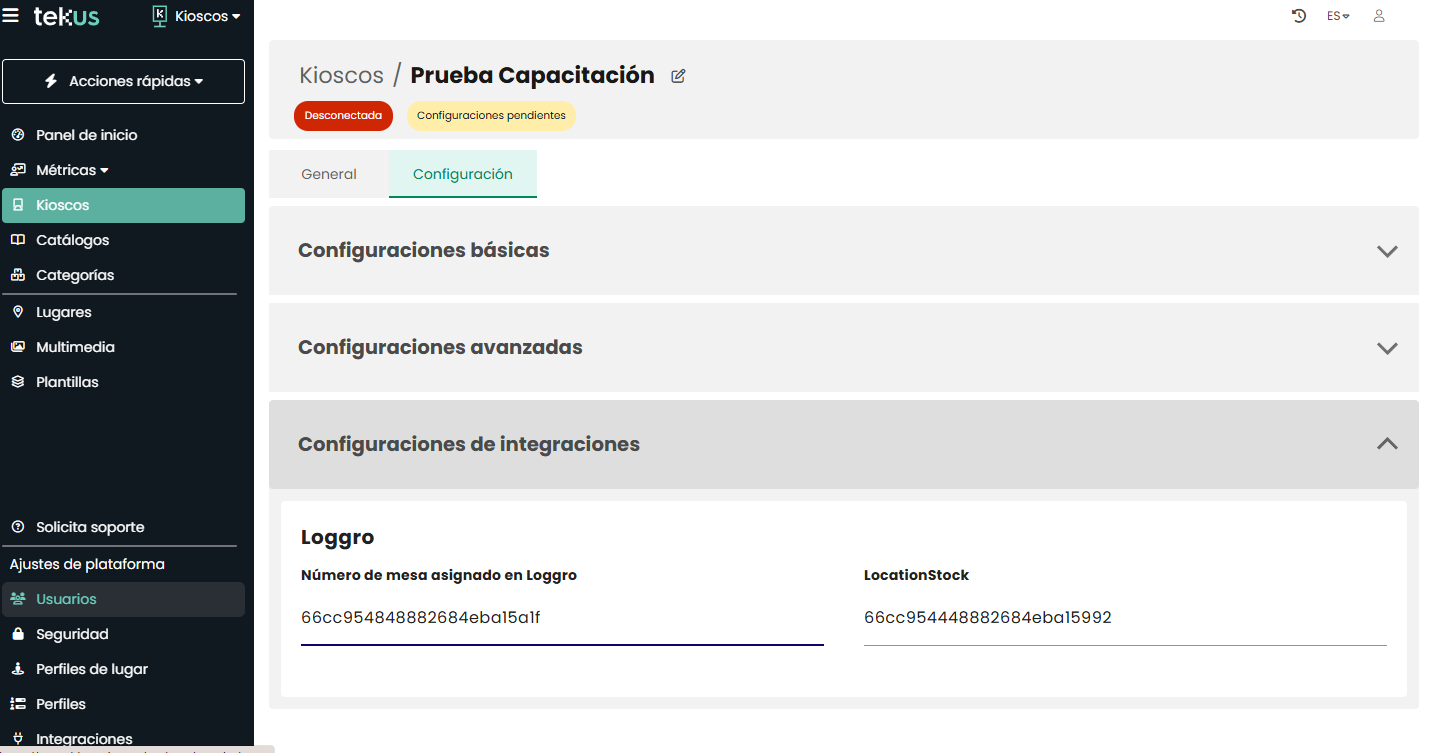This screenshot has height=753, width=1429.
Task: Go to Lugares in the sidebar
Action: pyautogui.click(x=63, y=312)
